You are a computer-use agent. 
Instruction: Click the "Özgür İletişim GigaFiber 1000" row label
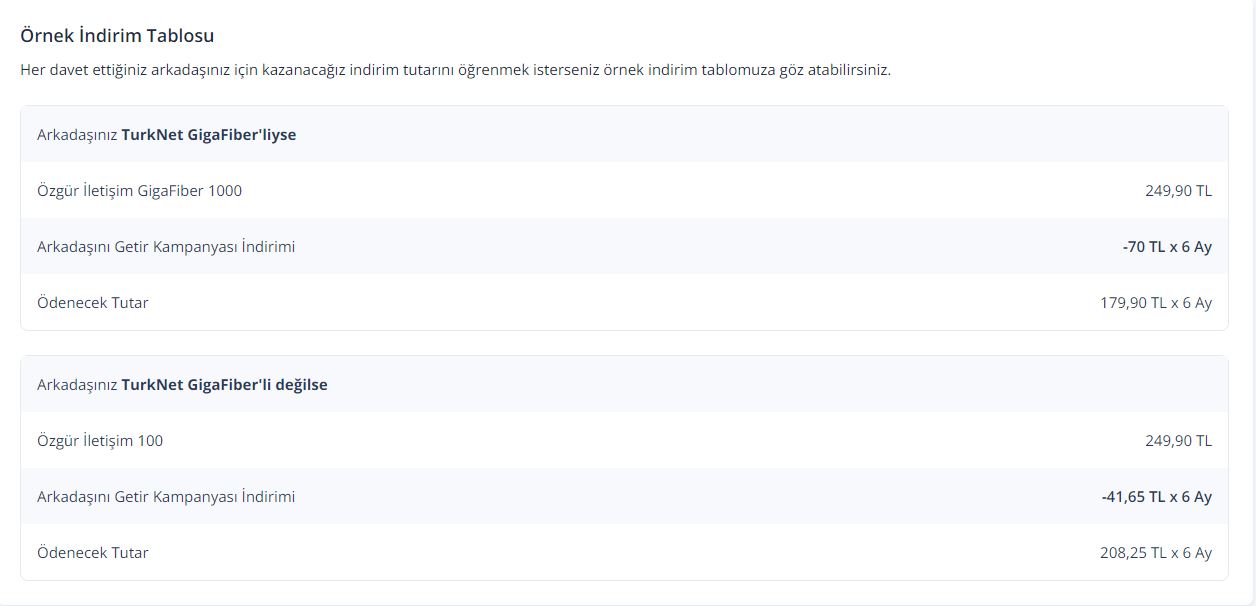(139, 190)
